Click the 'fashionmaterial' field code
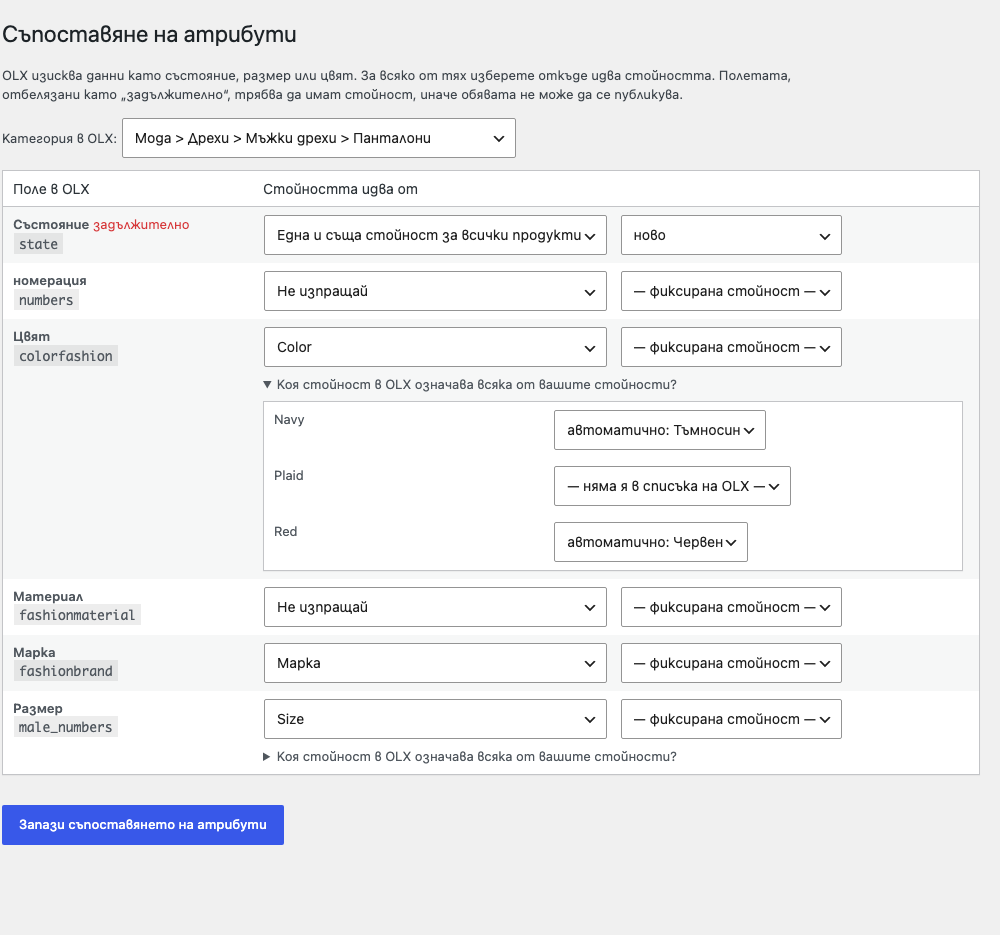1000x935 pixels. (x=77, y=615)
